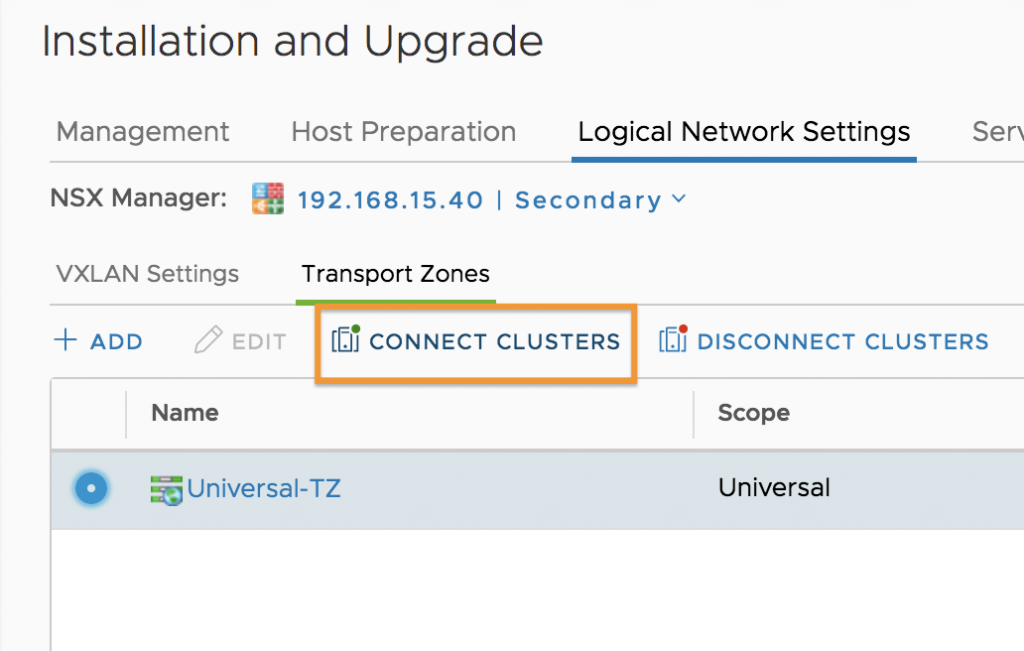Click the plus icon beside ADD

65,340
